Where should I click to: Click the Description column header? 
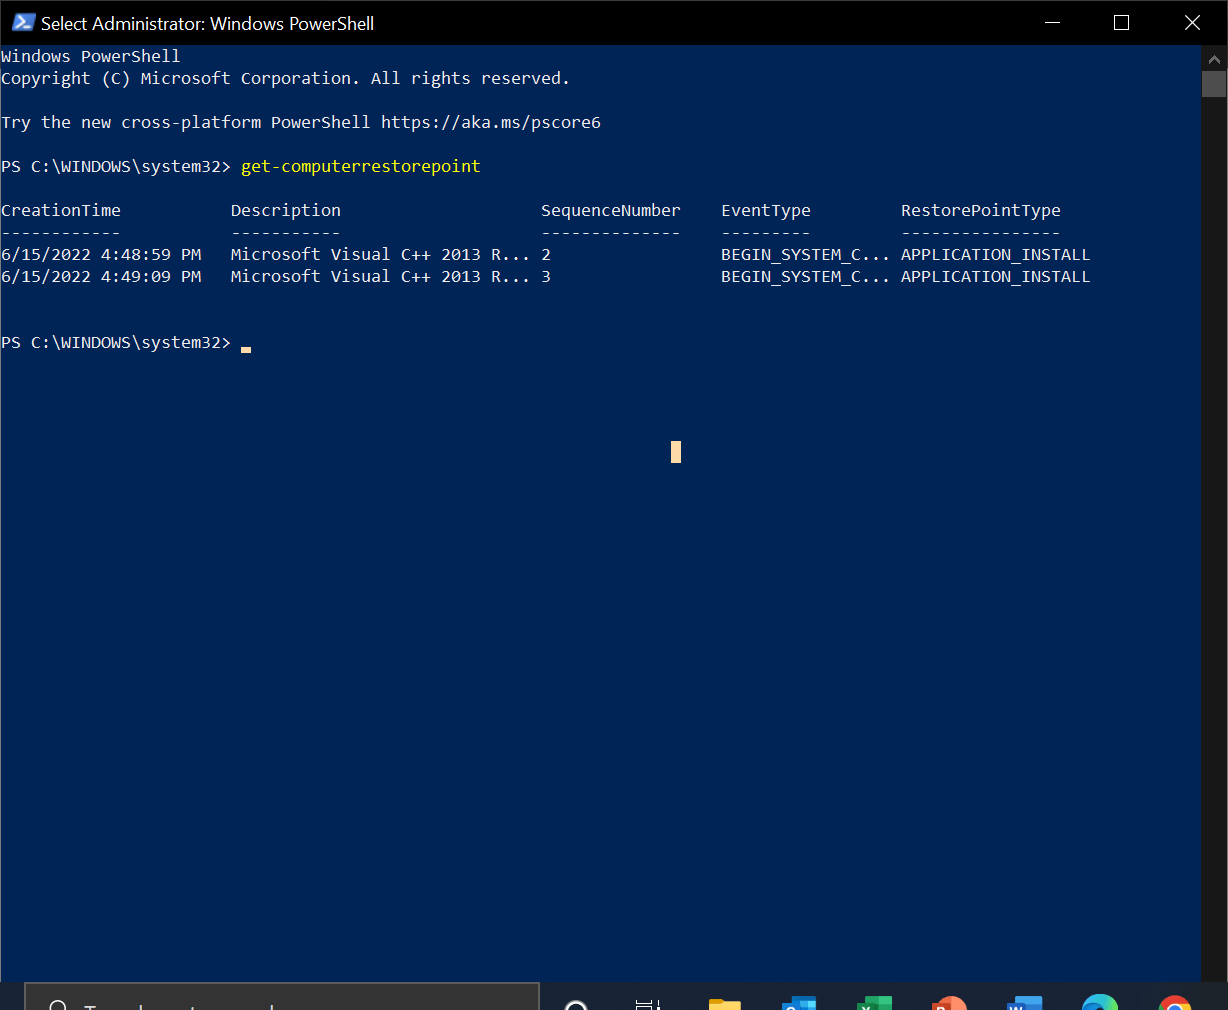pyautogui.click(x=286, y=211)
